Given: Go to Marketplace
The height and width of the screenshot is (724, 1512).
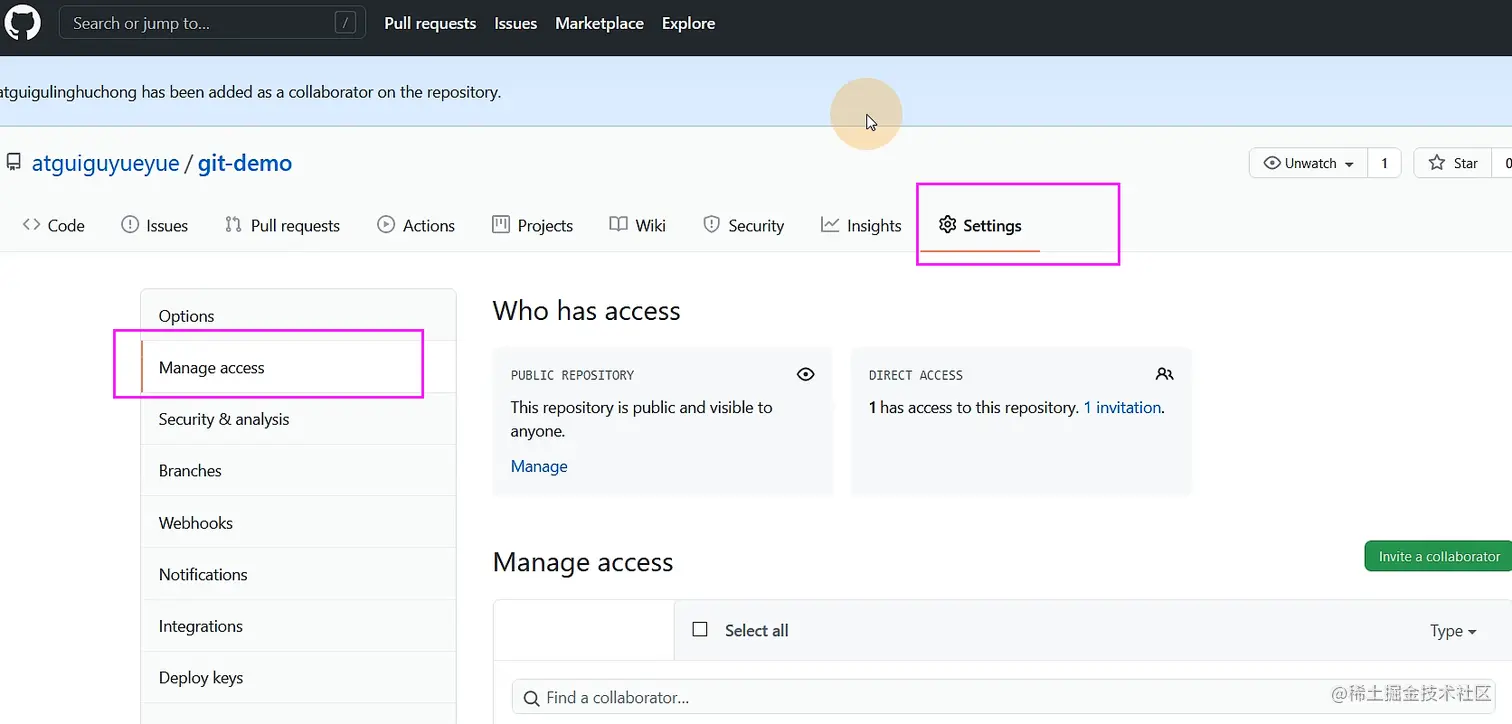Looking at the screenshot, I should [599, 23].
